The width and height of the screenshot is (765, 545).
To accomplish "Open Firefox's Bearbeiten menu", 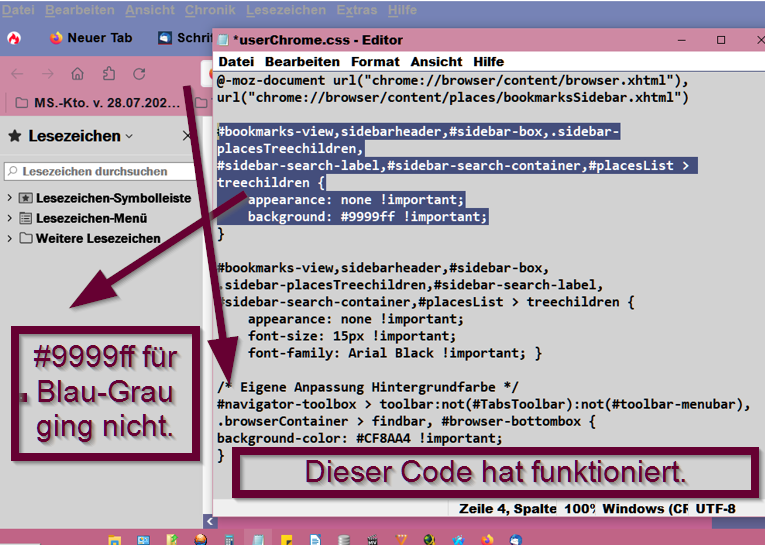I will (x=80, y=10).
